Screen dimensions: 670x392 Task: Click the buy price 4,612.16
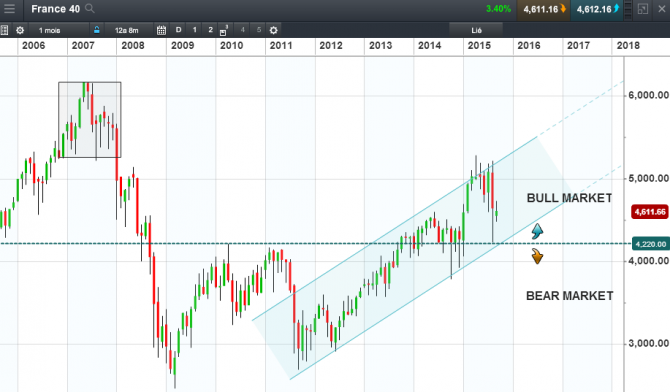597,9
